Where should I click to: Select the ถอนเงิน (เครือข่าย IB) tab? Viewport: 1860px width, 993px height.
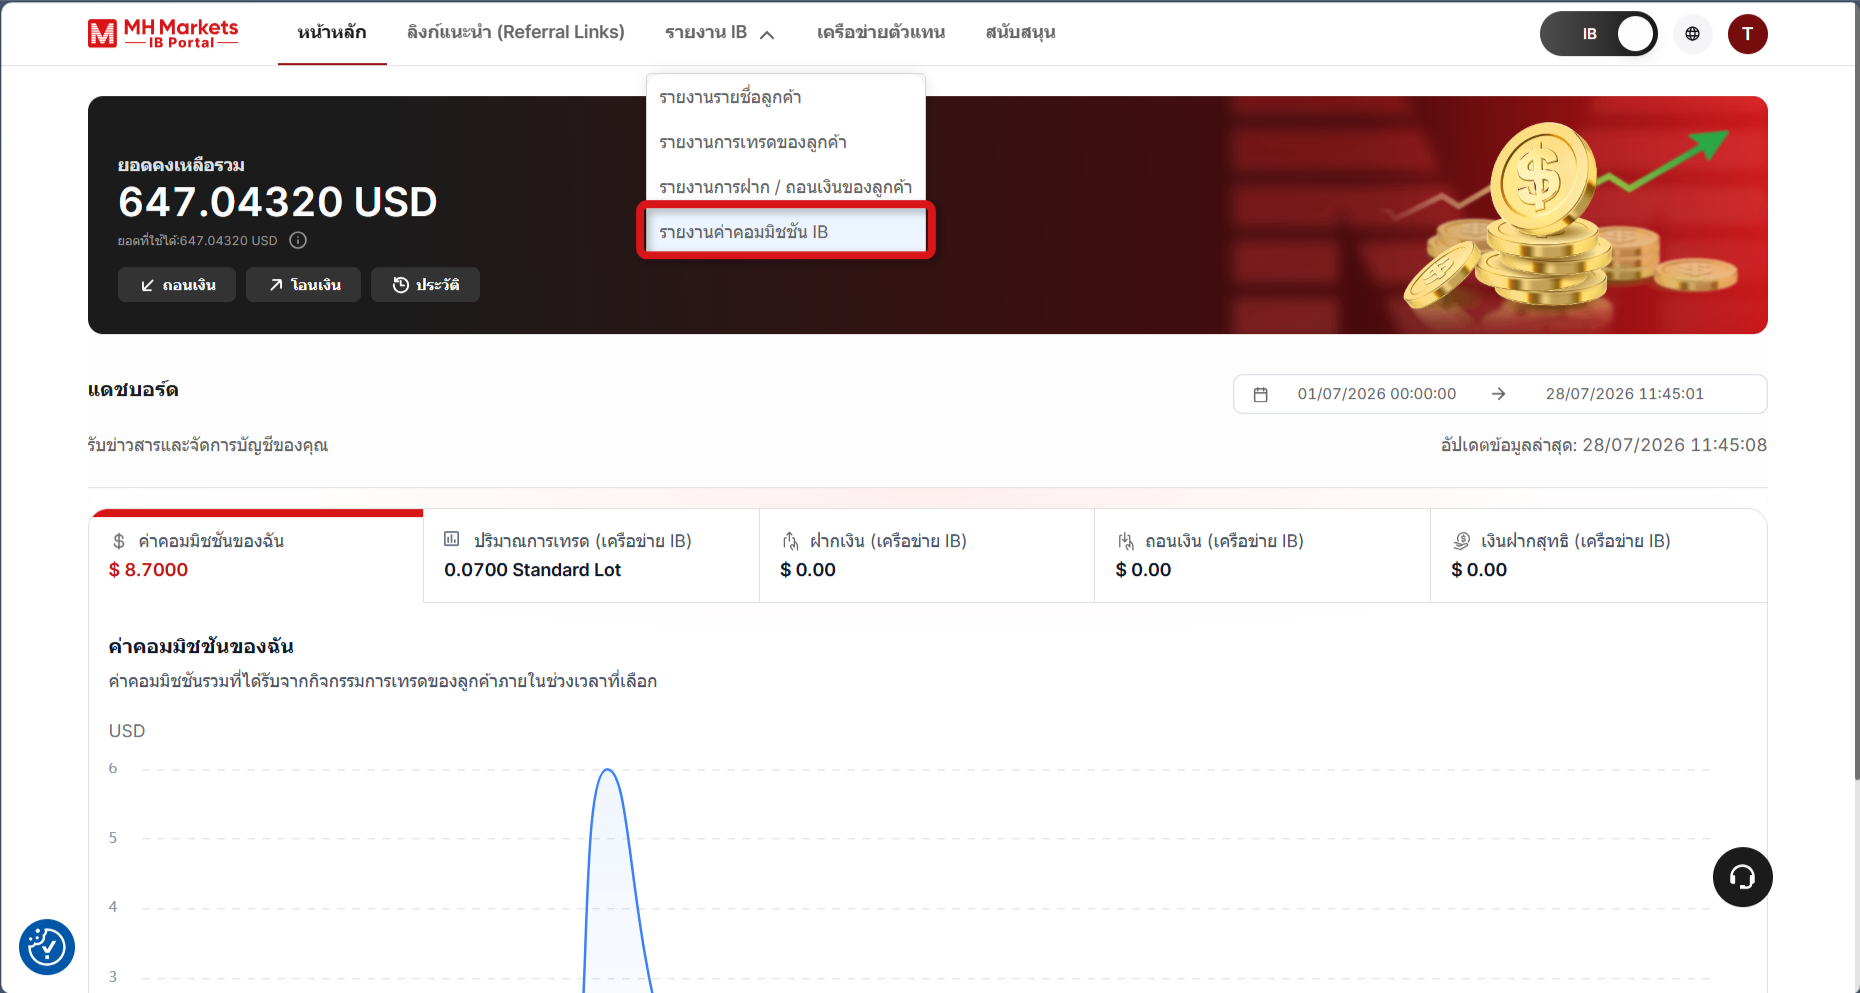[x=1262, y=556]
